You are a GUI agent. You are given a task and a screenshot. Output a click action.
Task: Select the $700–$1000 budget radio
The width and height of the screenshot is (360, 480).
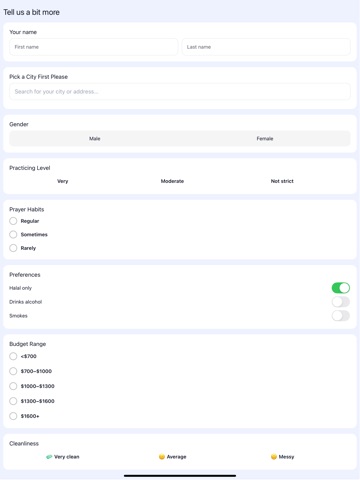13,371
